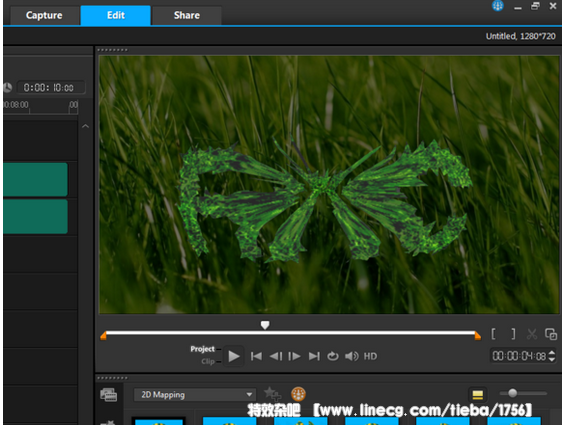Click the add to favorites star icon

click(x=272, y=394)
